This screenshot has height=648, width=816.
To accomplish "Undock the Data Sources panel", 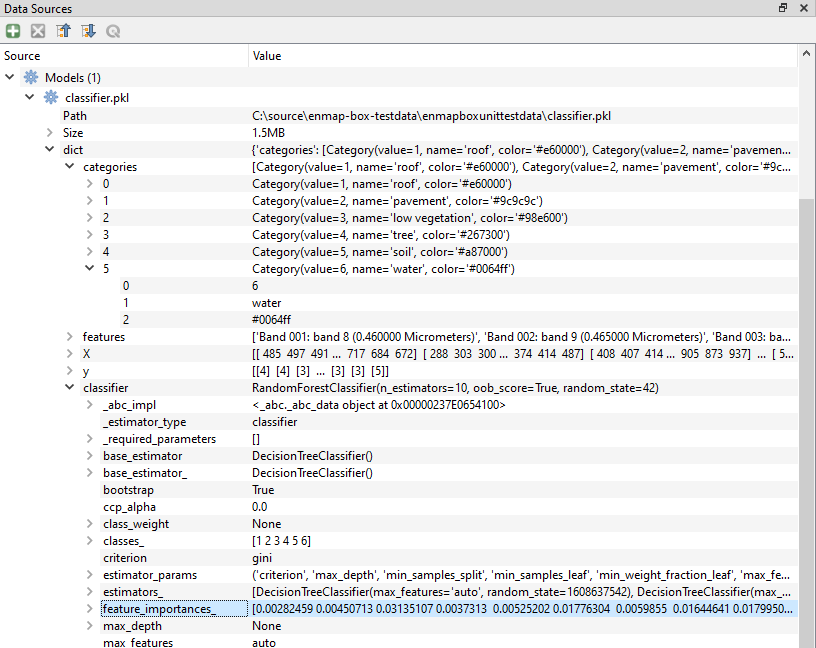I will pos(783,8).
